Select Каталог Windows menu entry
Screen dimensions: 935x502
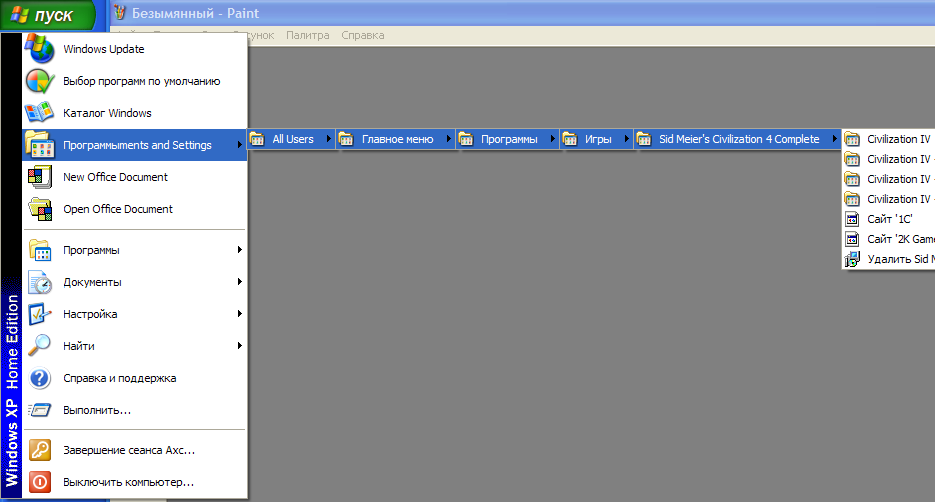pos(134,113)
